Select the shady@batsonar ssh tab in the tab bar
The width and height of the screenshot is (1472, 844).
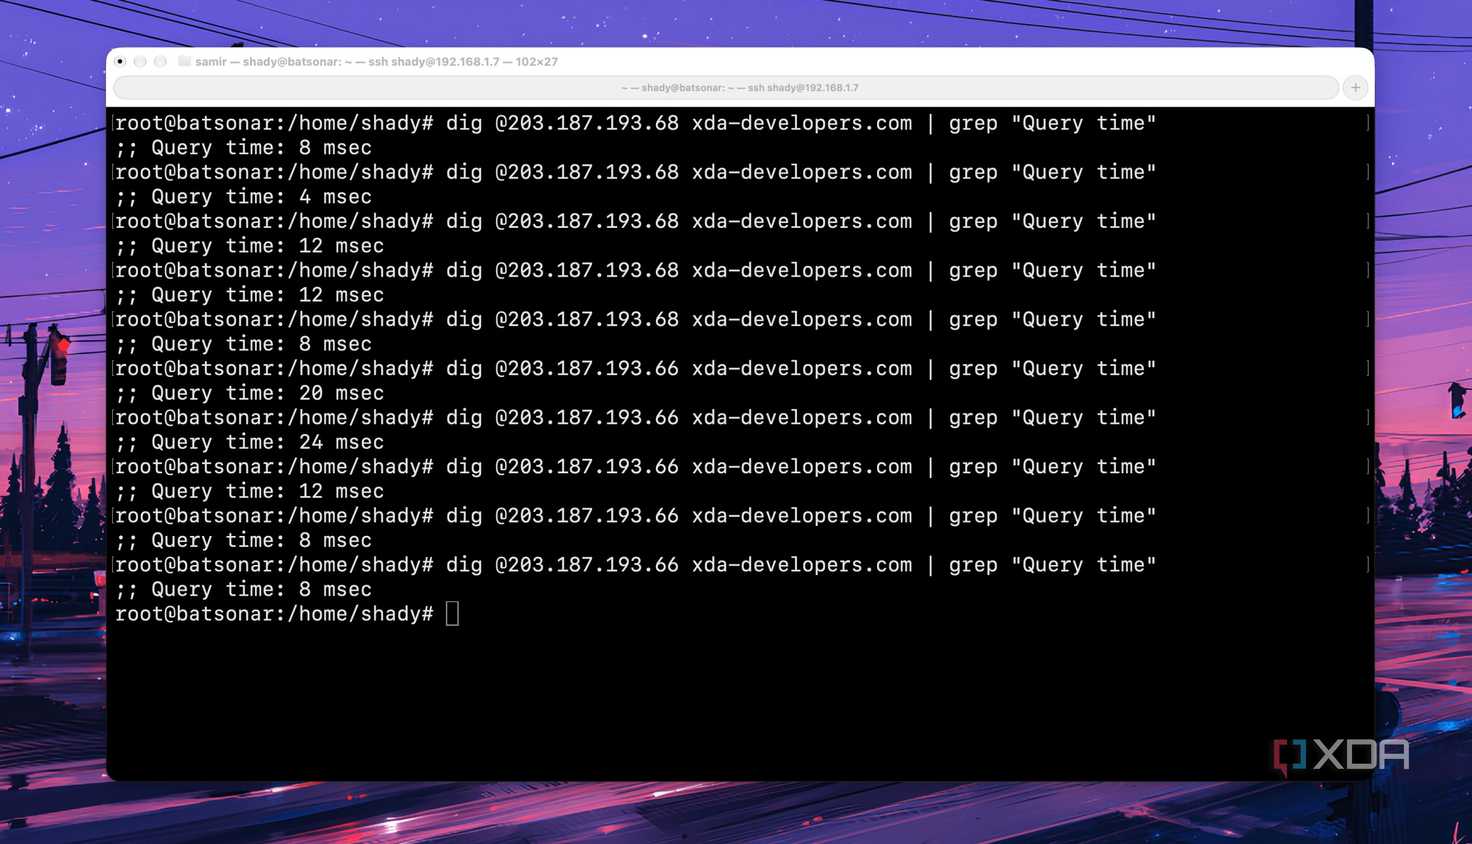726,88
